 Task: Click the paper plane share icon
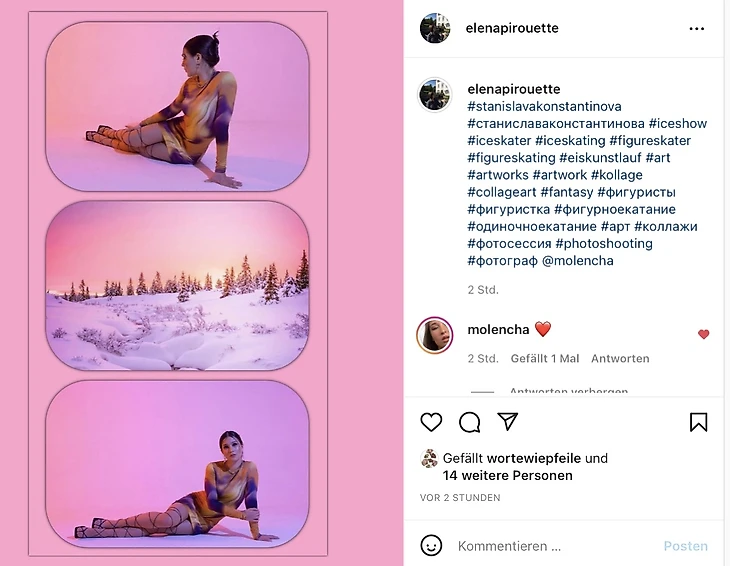[508, 422]
